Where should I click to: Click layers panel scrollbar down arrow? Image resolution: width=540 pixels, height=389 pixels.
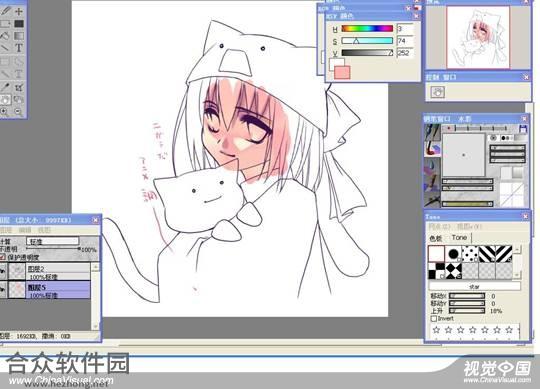point(95,326)
